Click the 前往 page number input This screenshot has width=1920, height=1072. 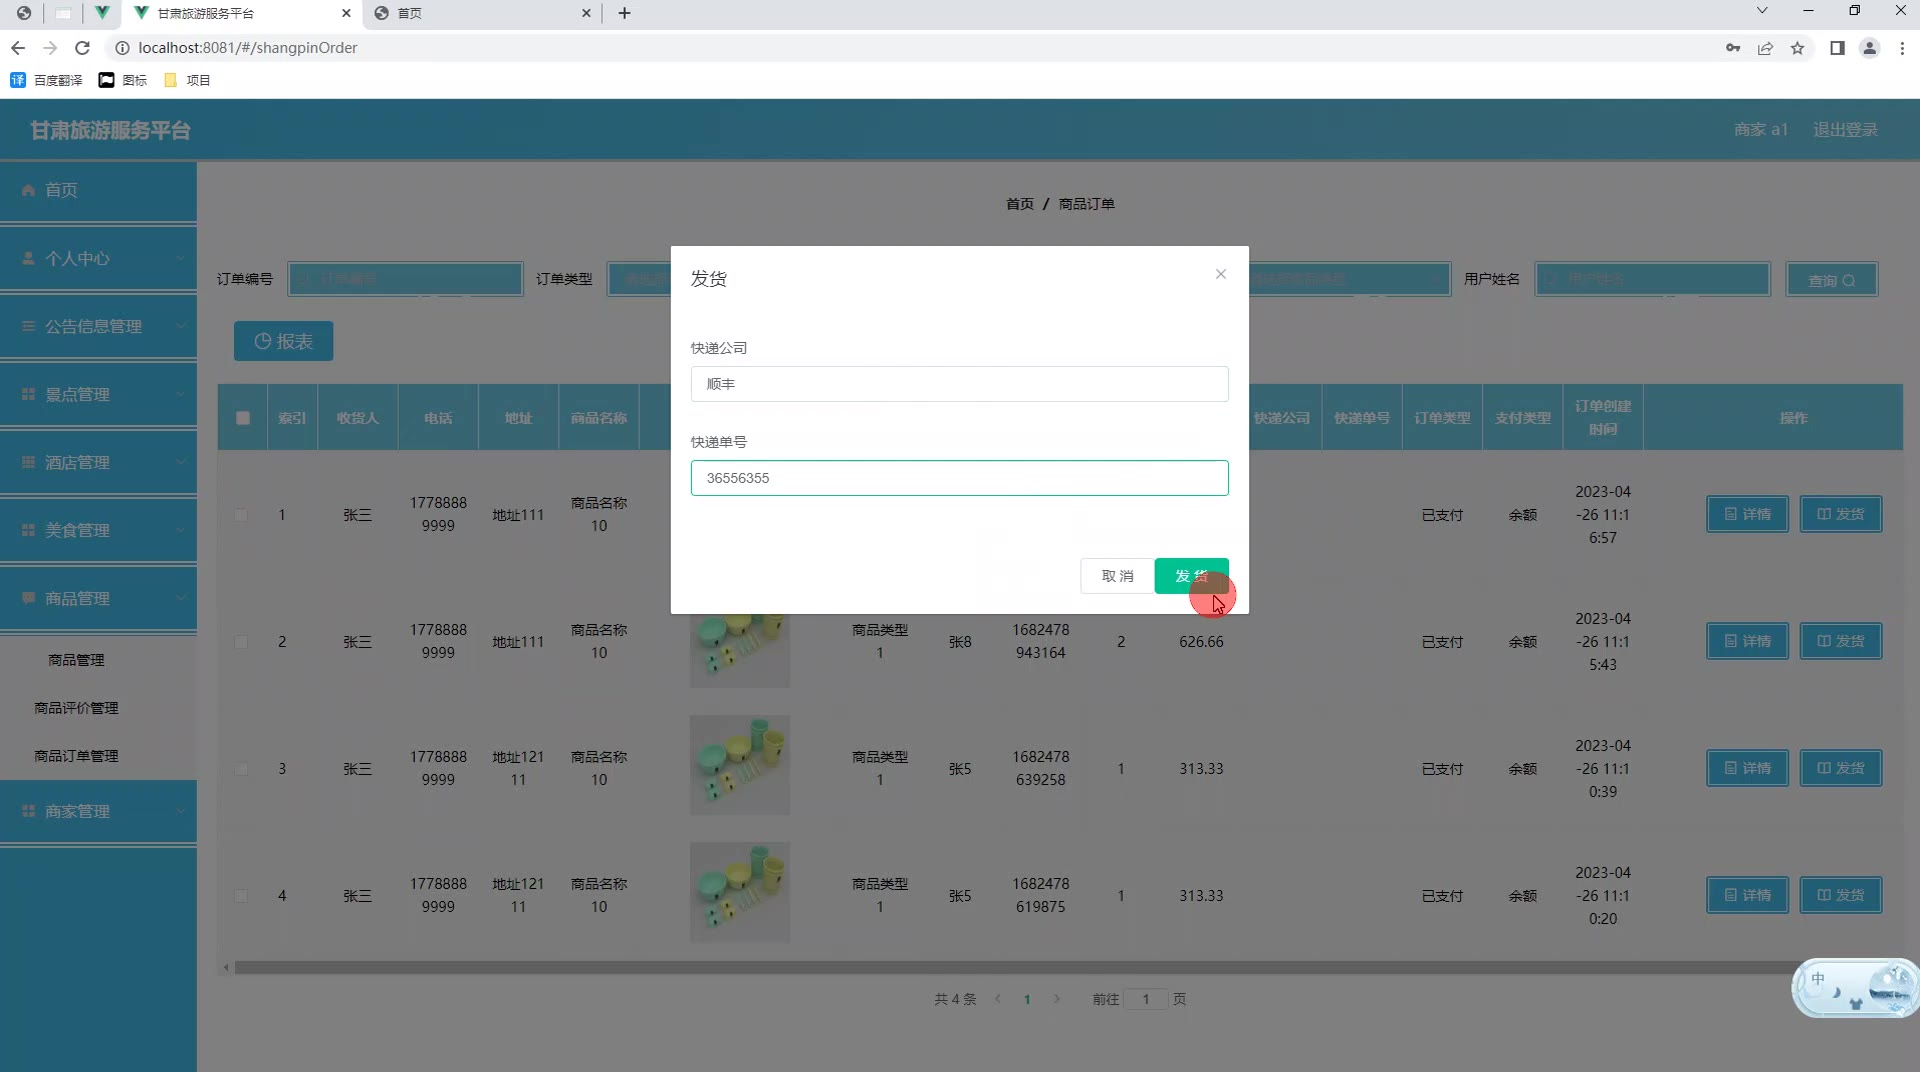point(1146,999)
